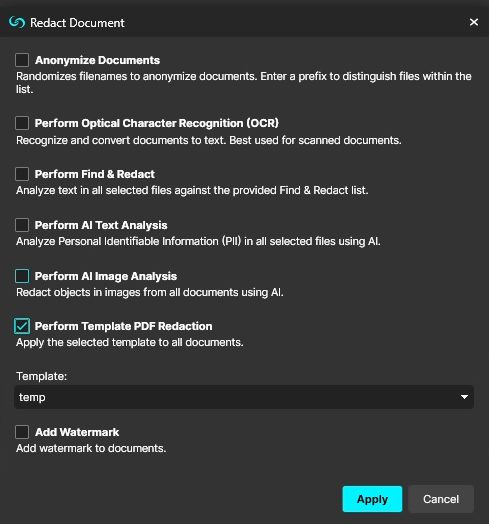Click the Perform Optical Character Recognition (OCR) label
489x524 pixels.
[x=157, y=123]
